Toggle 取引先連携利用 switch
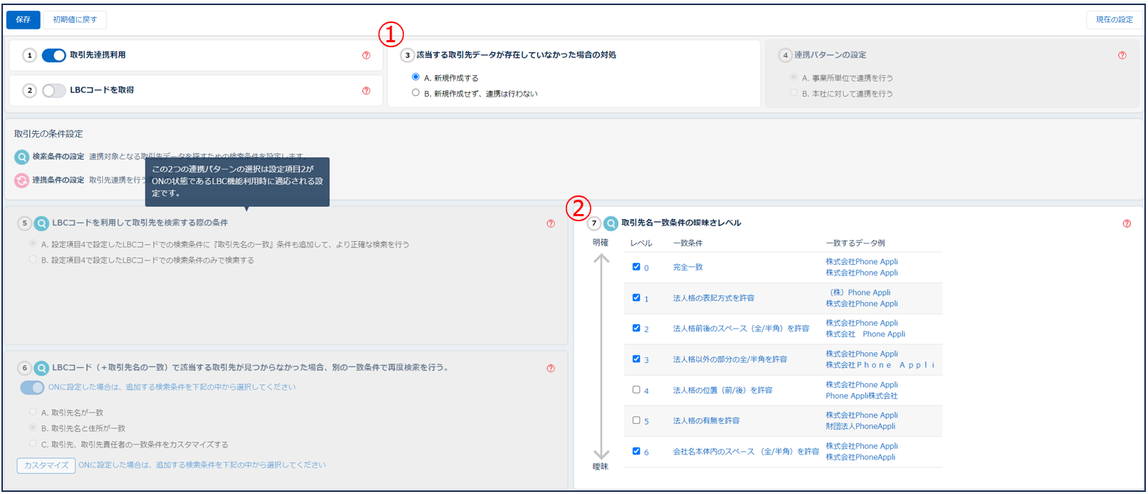 click(x=54, y=55)
